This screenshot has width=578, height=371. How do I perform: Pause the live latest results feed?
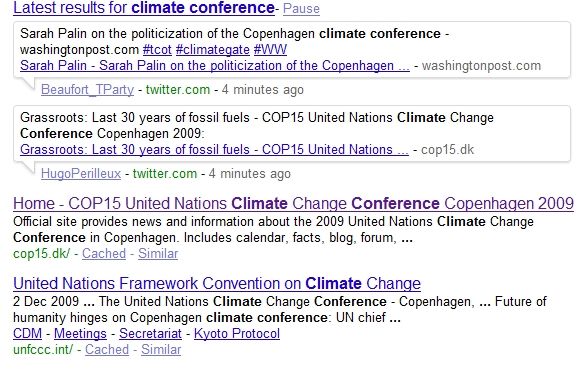pyautogui.click(x=301, y=8)
